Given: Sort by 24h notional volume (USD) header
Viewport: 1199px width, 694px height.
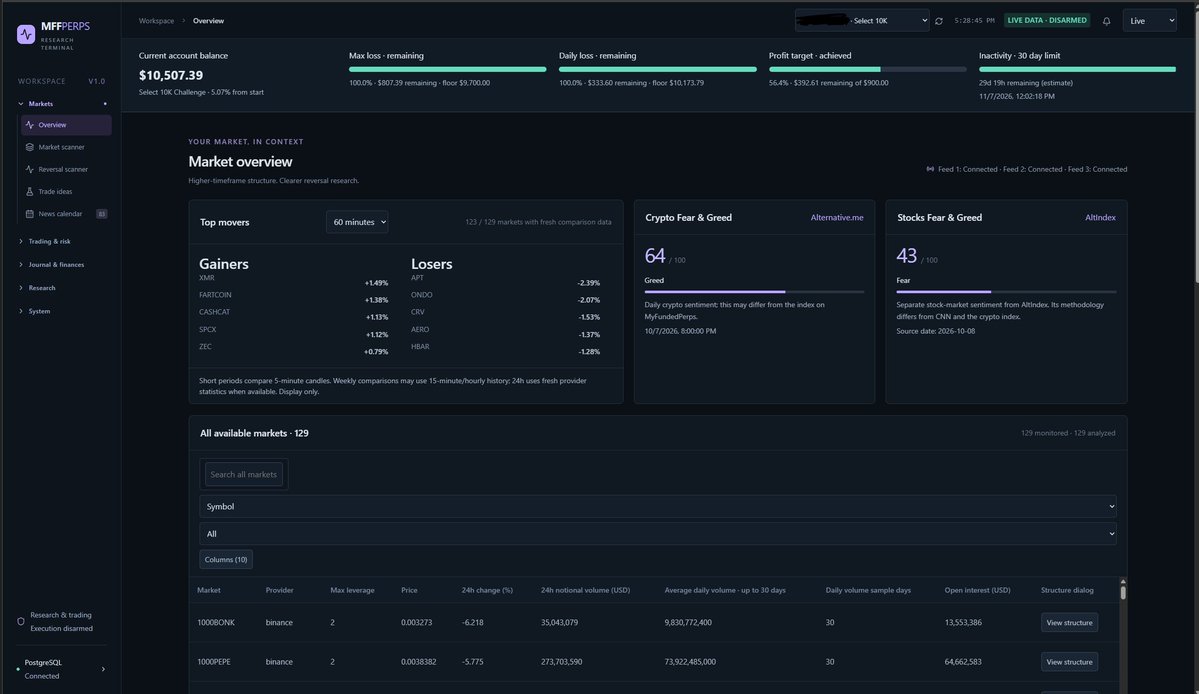Looking at the screenshot, I should pos(585,590).
